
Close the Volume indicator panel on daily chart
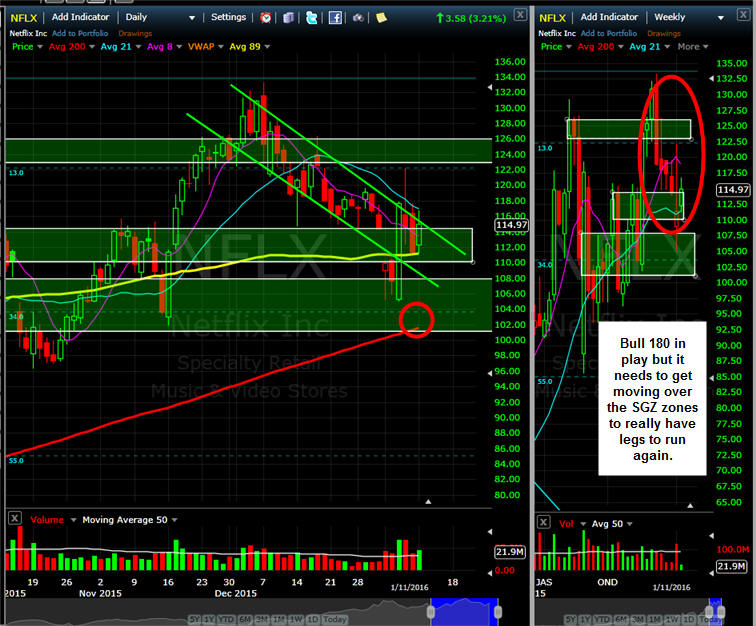tap(15, 519)
